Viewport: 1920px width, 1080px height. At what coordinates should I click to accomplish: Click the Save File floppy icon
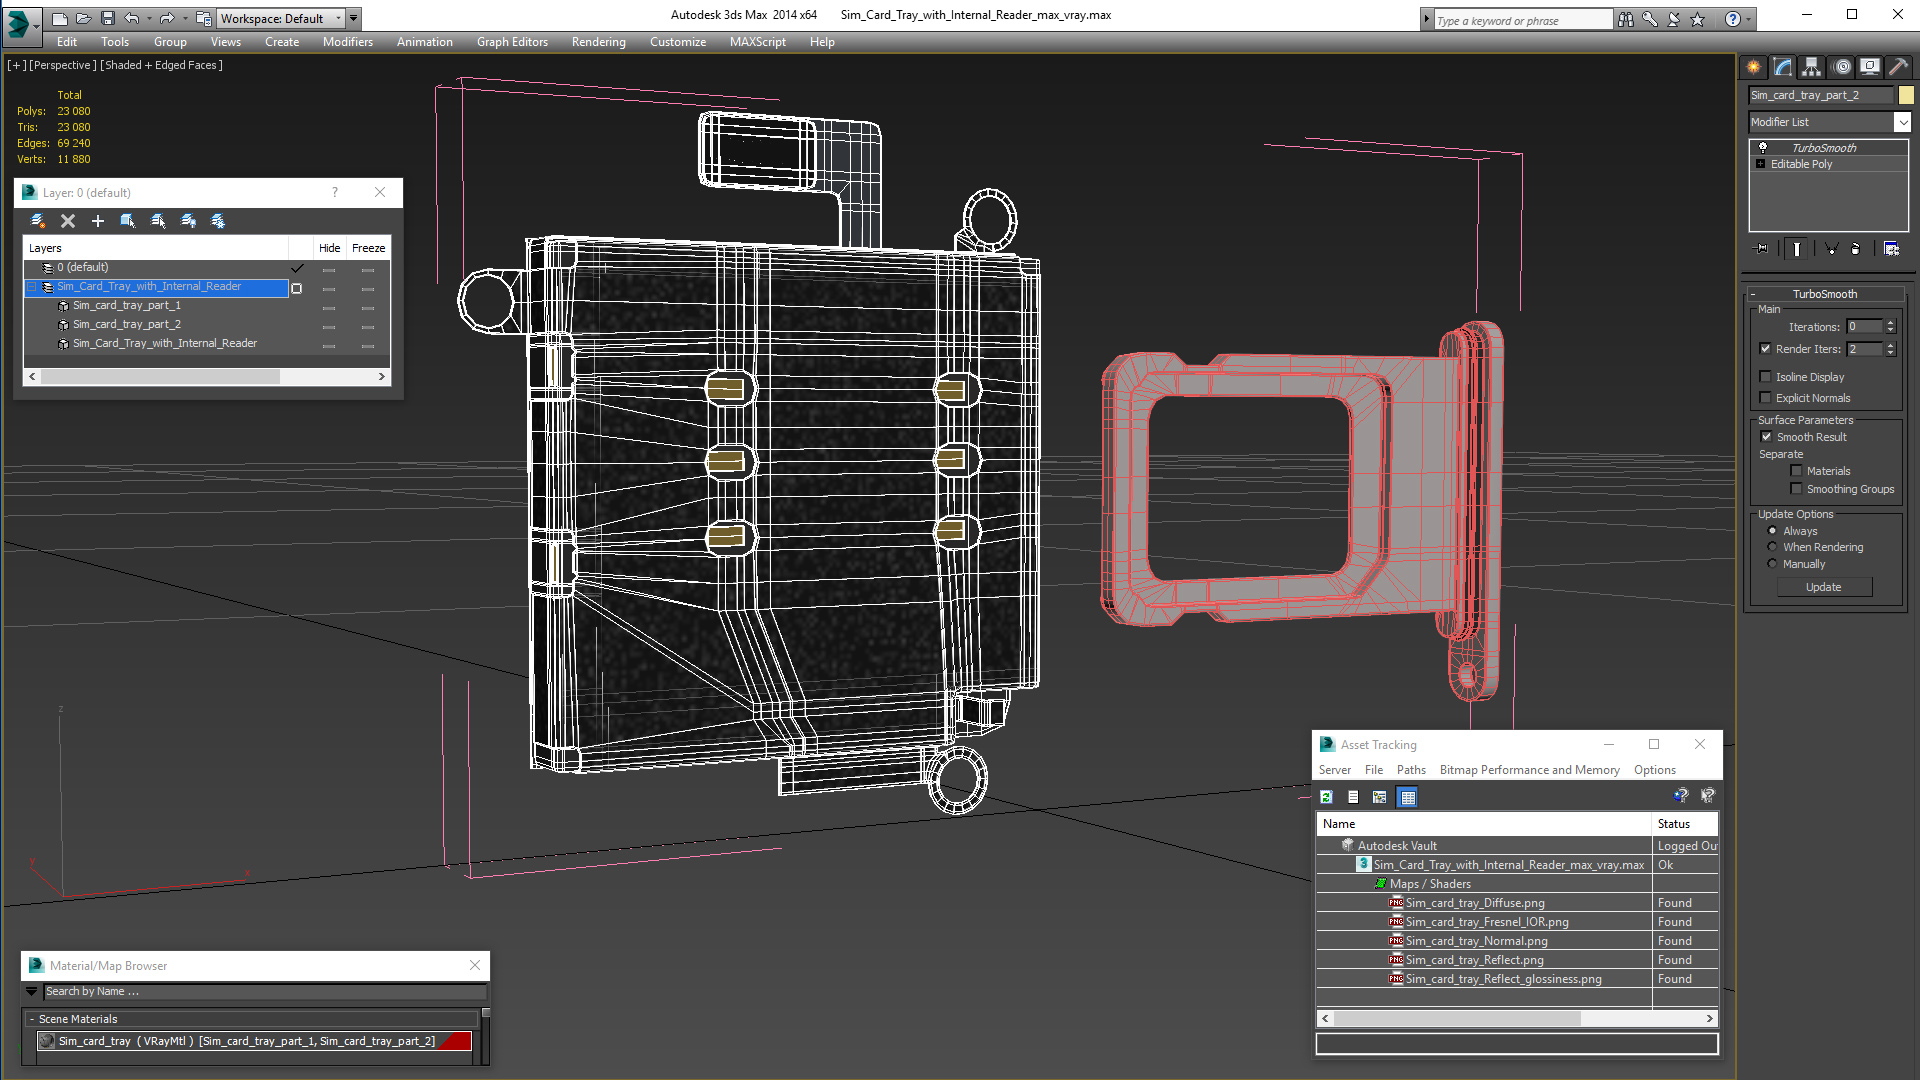(108, 18)
